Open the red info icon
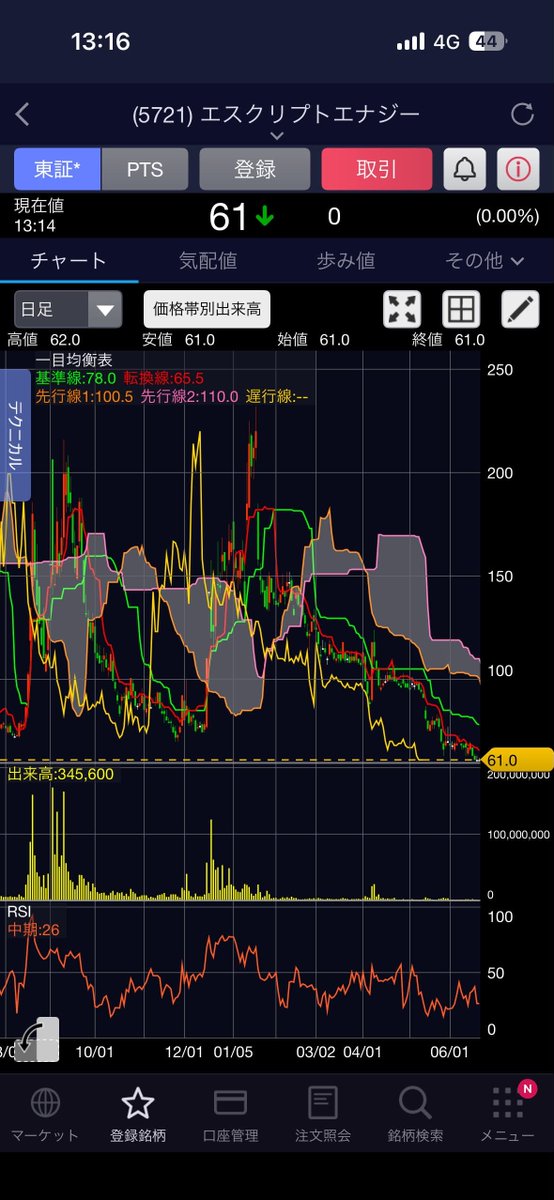 (517, 169)
